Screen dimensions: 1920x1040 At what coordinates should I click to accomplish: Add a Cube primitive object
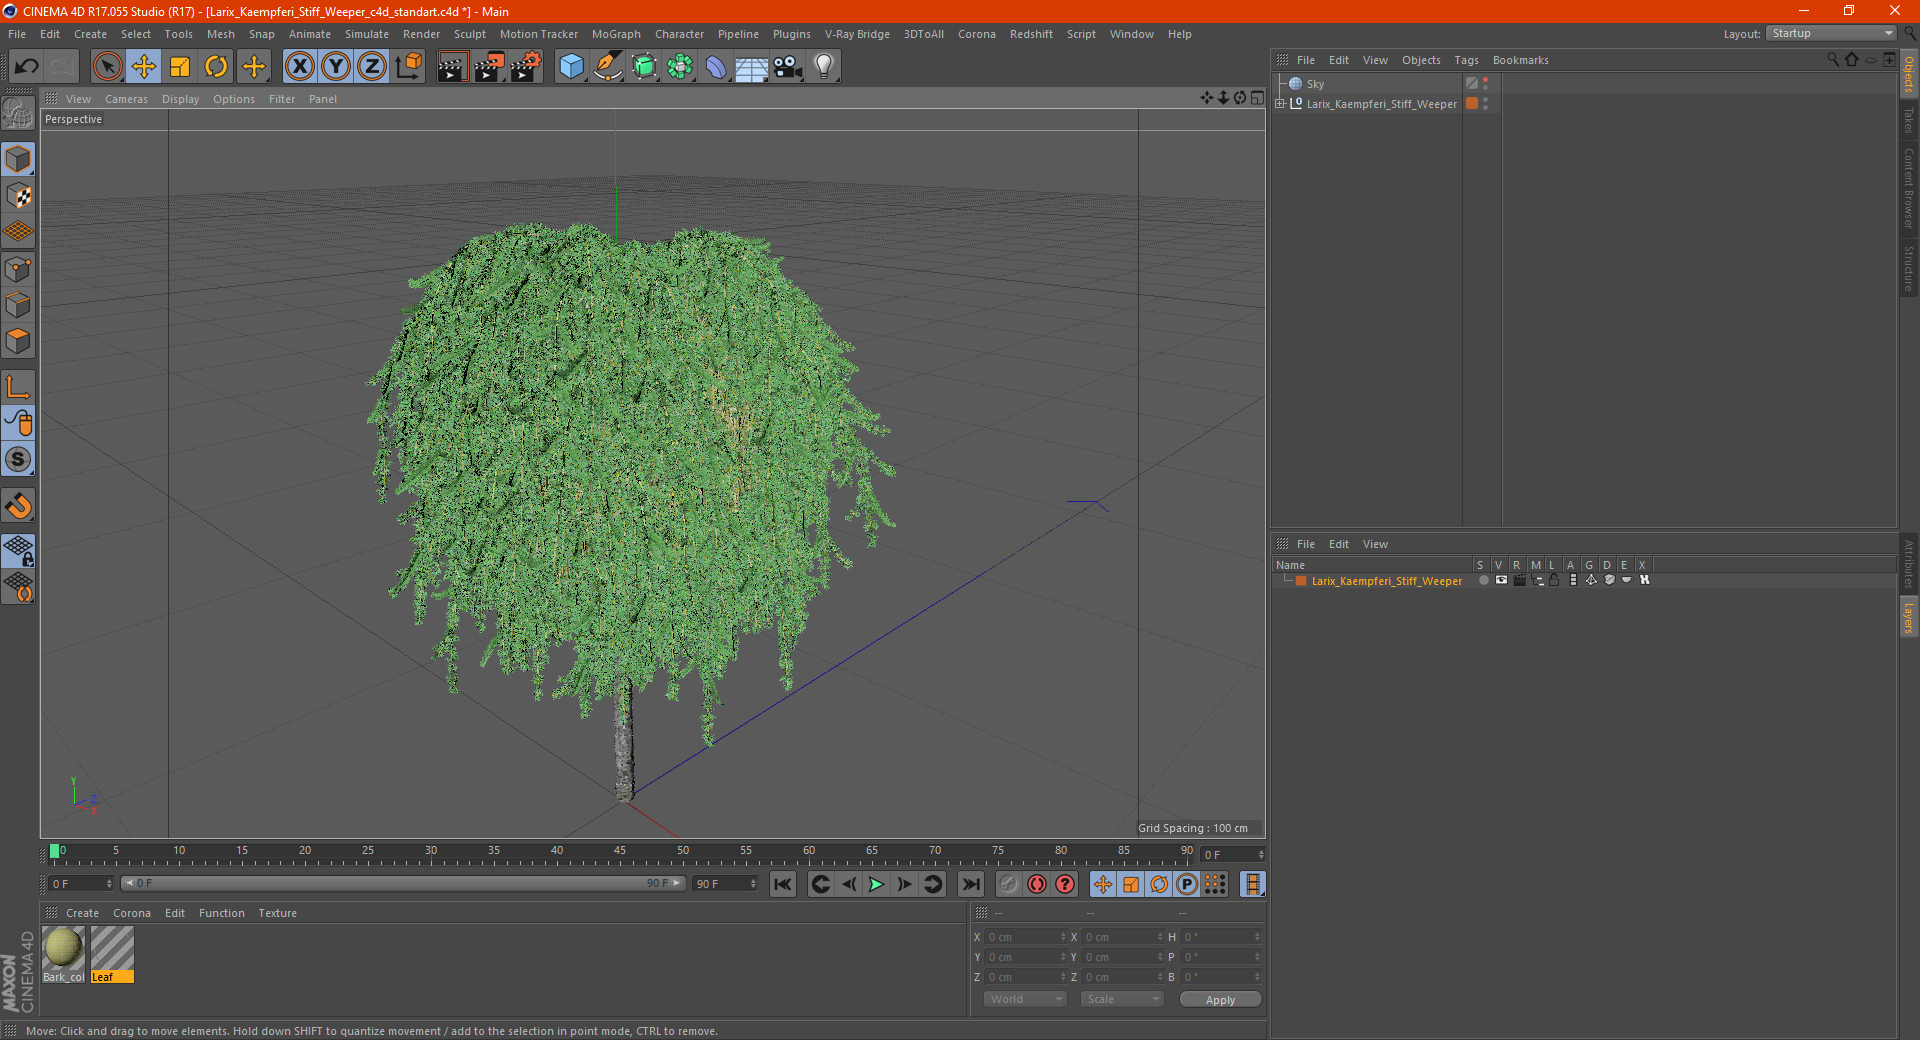click(572, 67)
